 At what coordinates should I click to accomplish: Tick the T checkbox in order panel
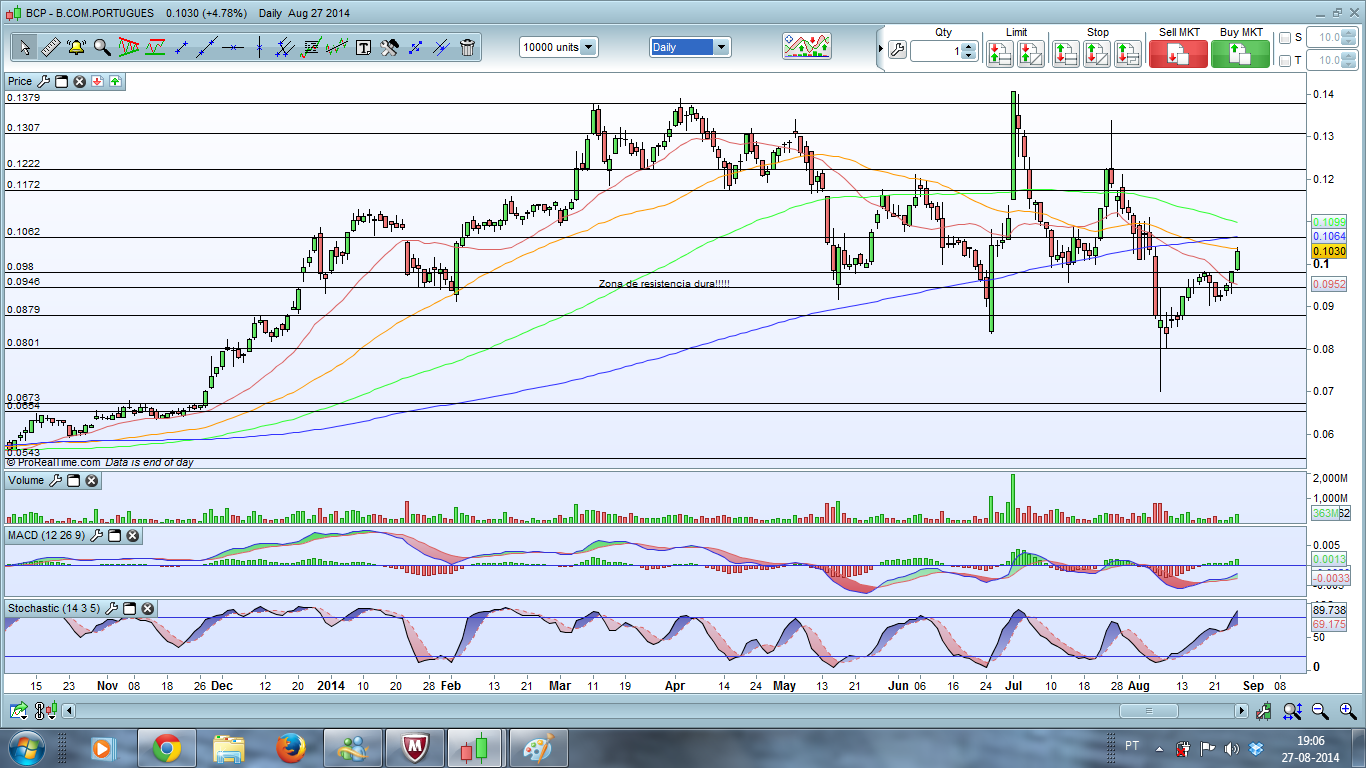[1285, 61]
